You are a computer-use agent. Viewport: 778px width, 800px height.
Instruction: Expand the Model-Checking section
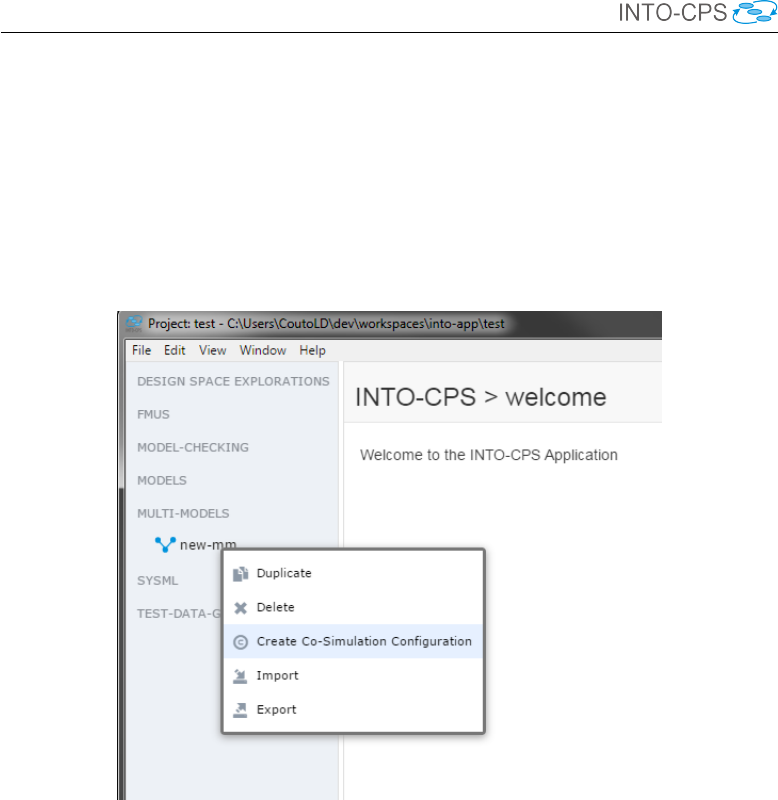tap(193, 447)
